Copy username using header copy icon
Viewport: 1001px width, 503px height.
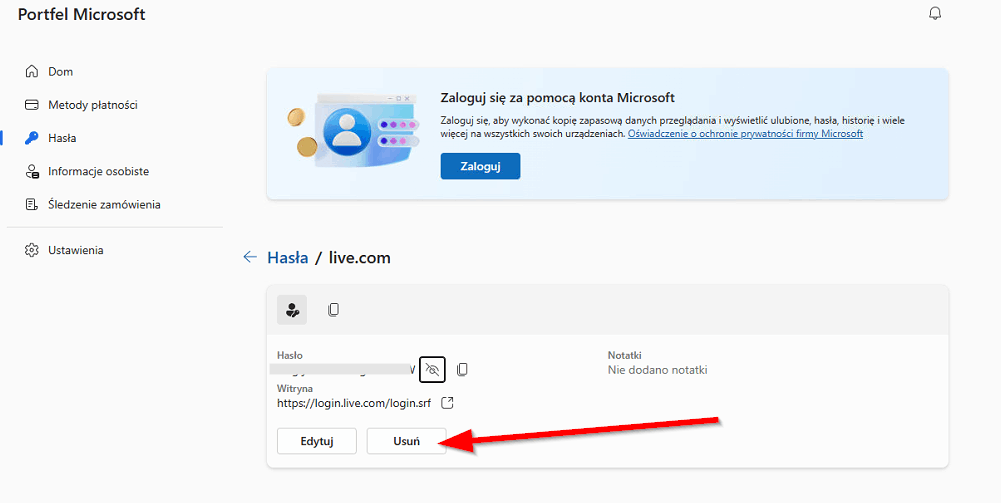tap(333, 310)
